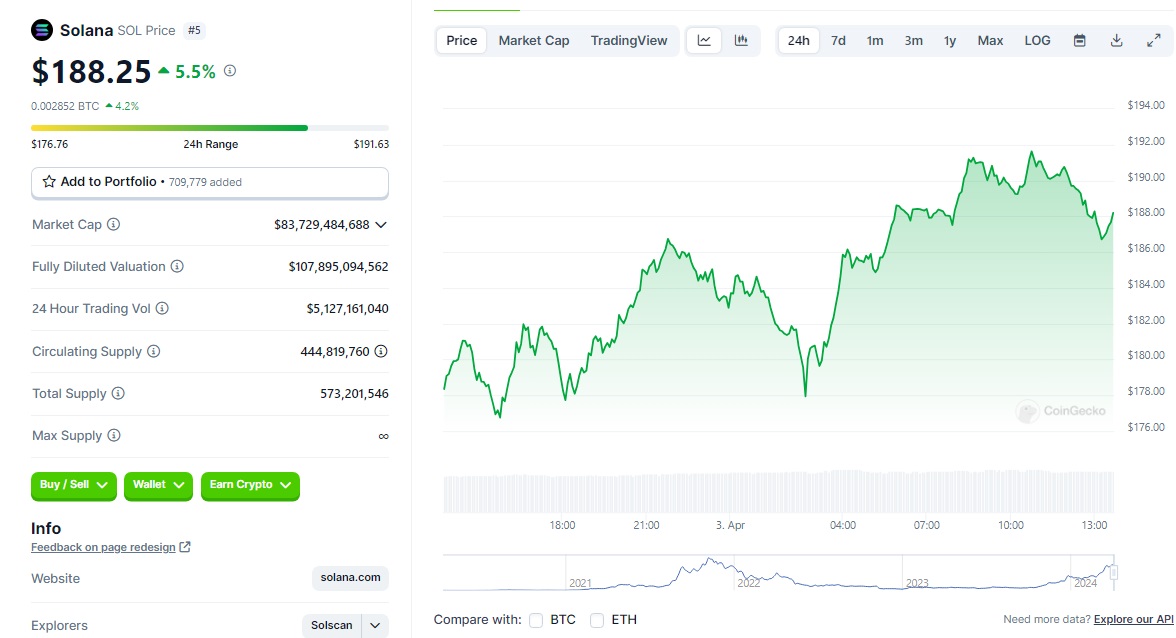This screenshot has width=1176, height=638.
Task: Open Earn Crypto dropdown
Action: (250, 485)
